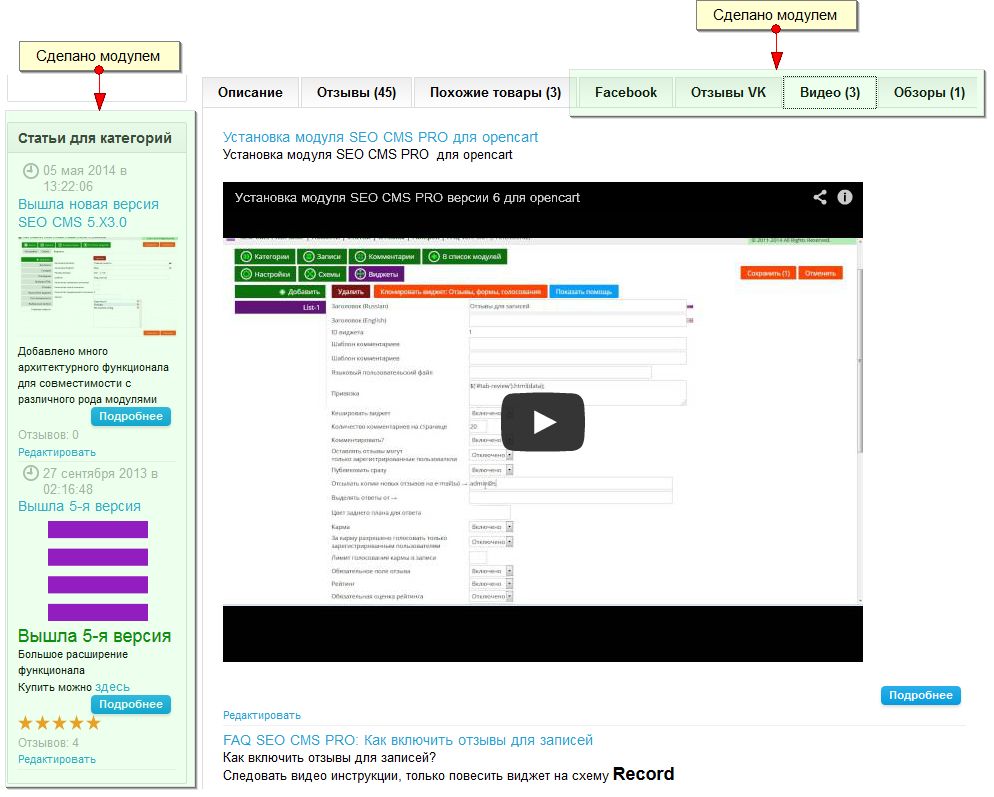
Task: Click the Отзывов: 4 text
Action: pyautogui.click(x=48, y=742)
